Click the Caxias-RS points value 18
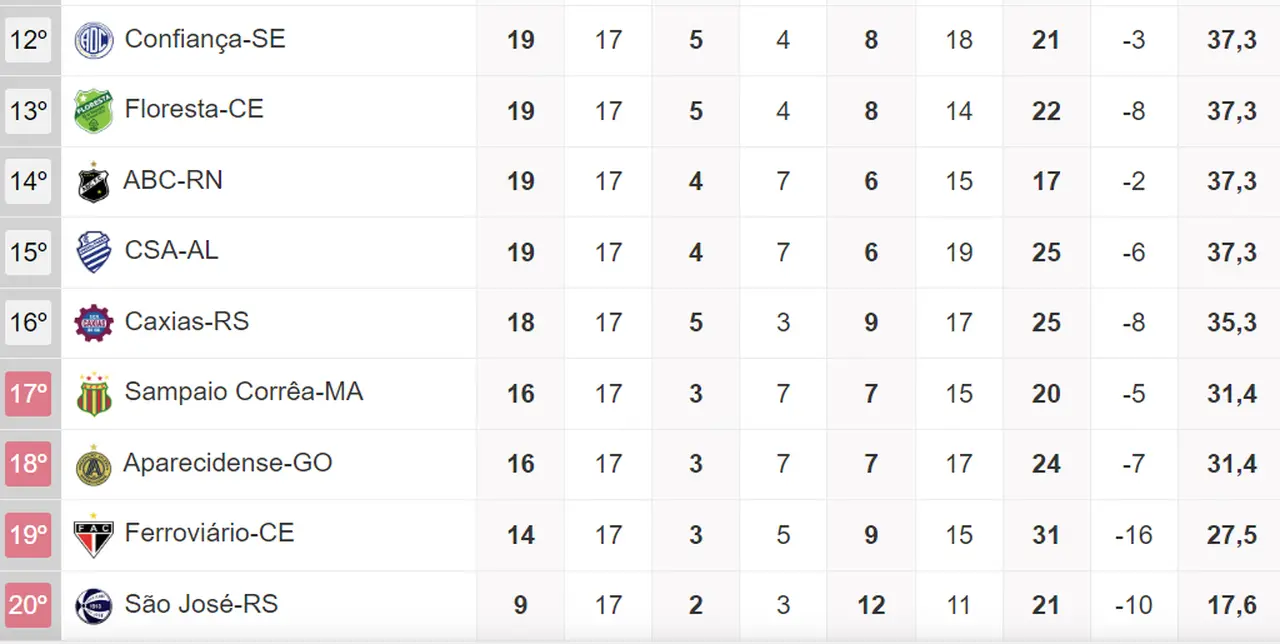Viewport: 1280px width, 644px height. point(520,323)
